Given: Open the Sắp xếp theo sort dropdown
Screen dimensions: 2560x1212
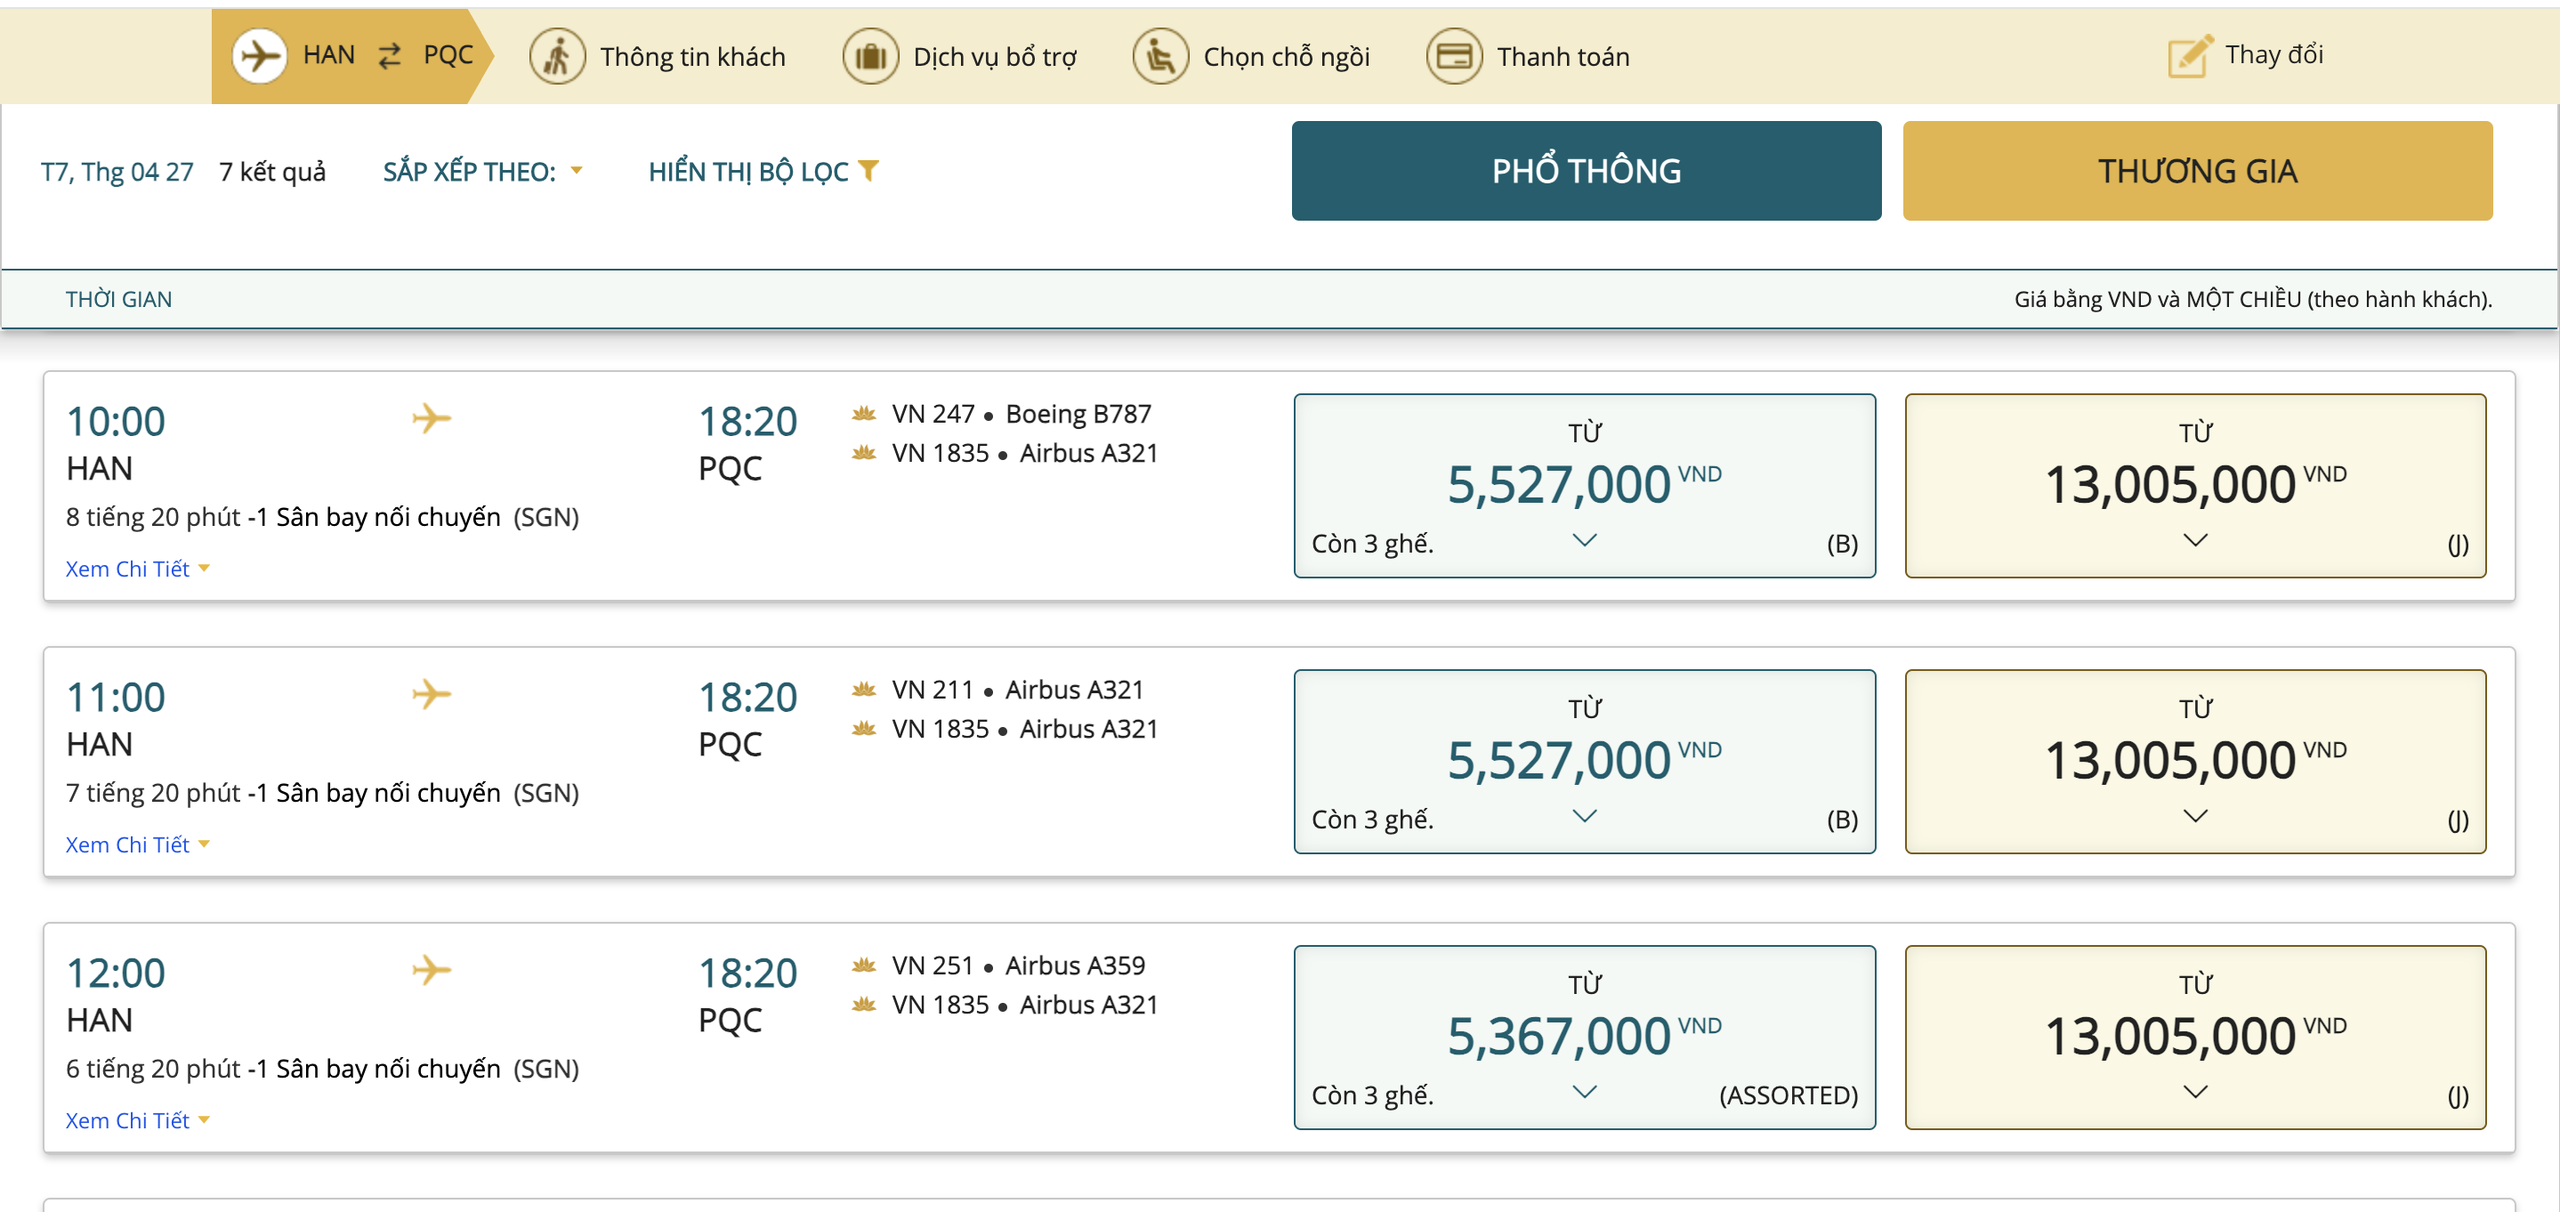Looking at the screenshot, I should [482, 171].
